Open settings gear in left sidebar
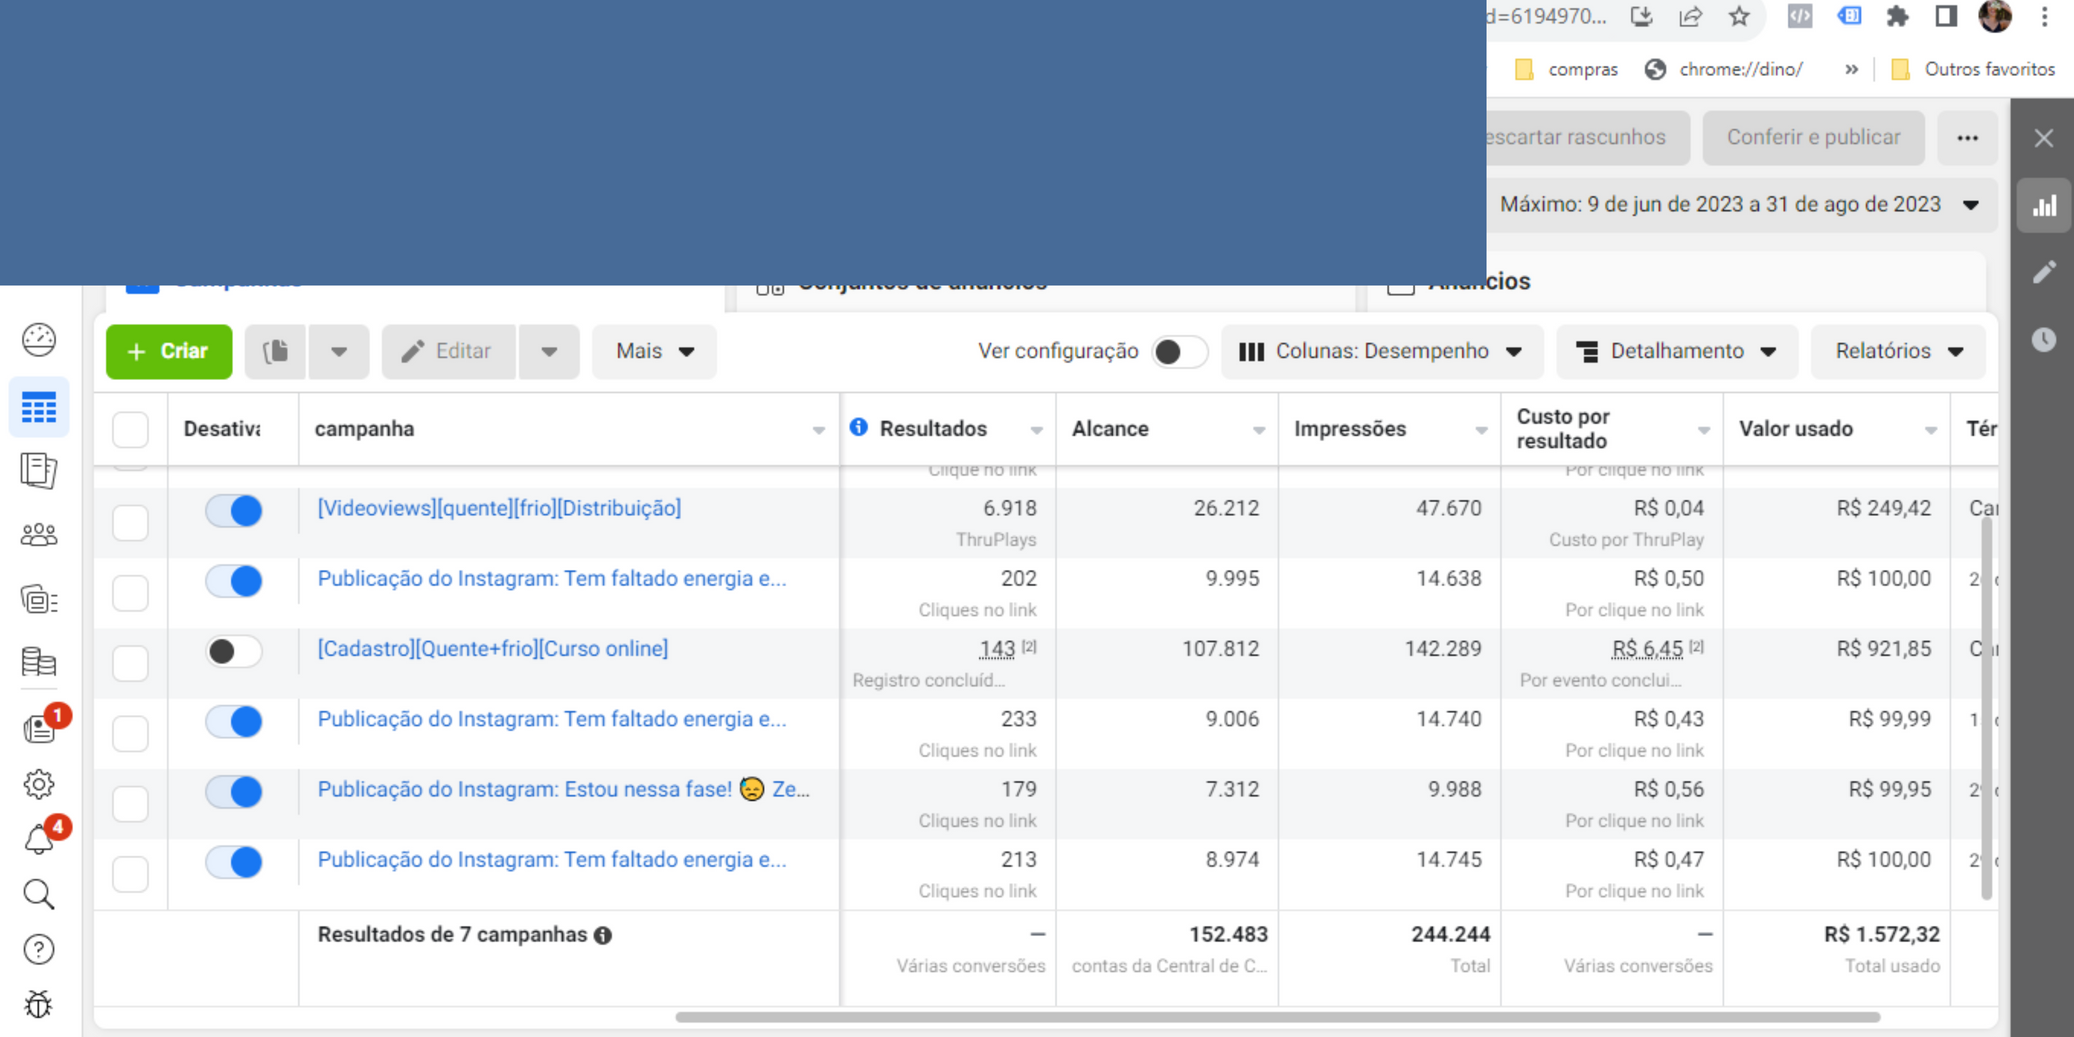The image size is (2074, 1037). pyautogui.click(x=39, y=784)
